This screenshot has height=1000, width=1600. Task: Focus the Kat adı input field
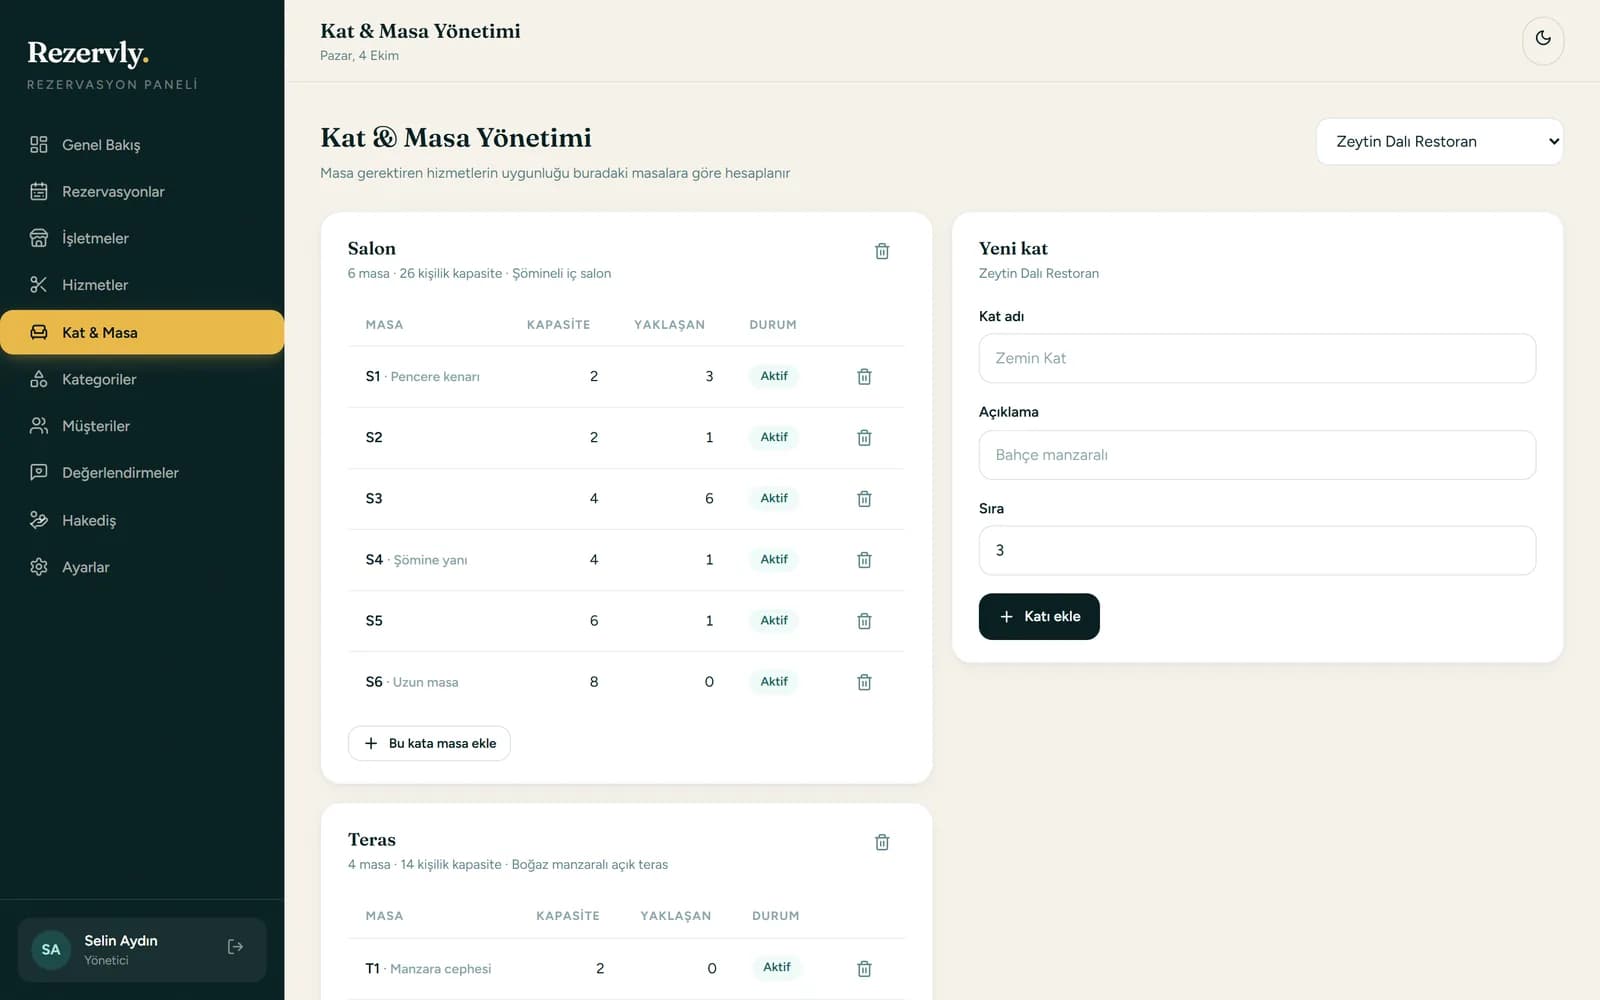pyautogui.click(x=1257, y=358)
